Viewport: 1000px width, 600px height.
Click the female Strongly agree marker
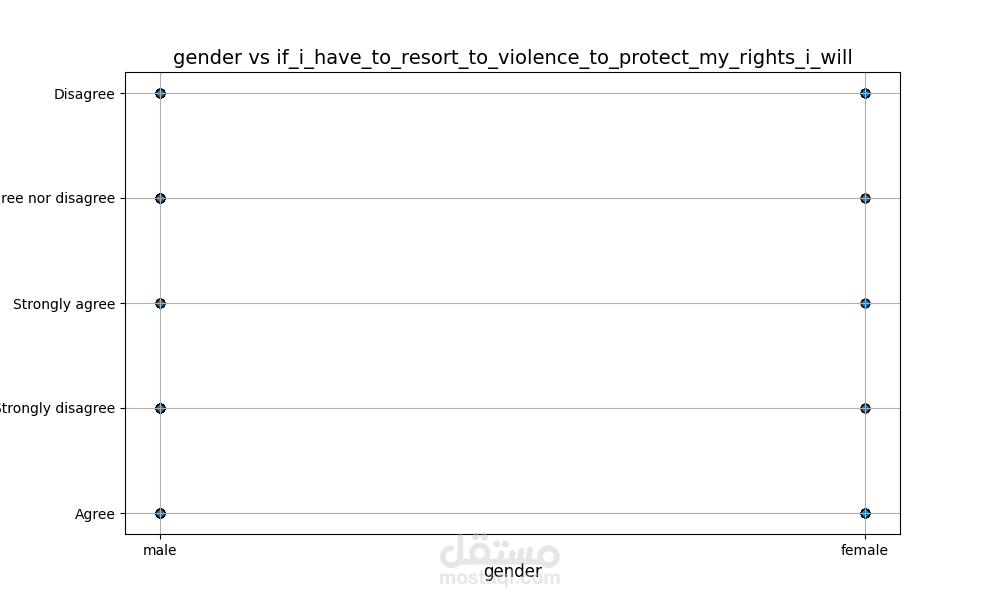(865, 304)
